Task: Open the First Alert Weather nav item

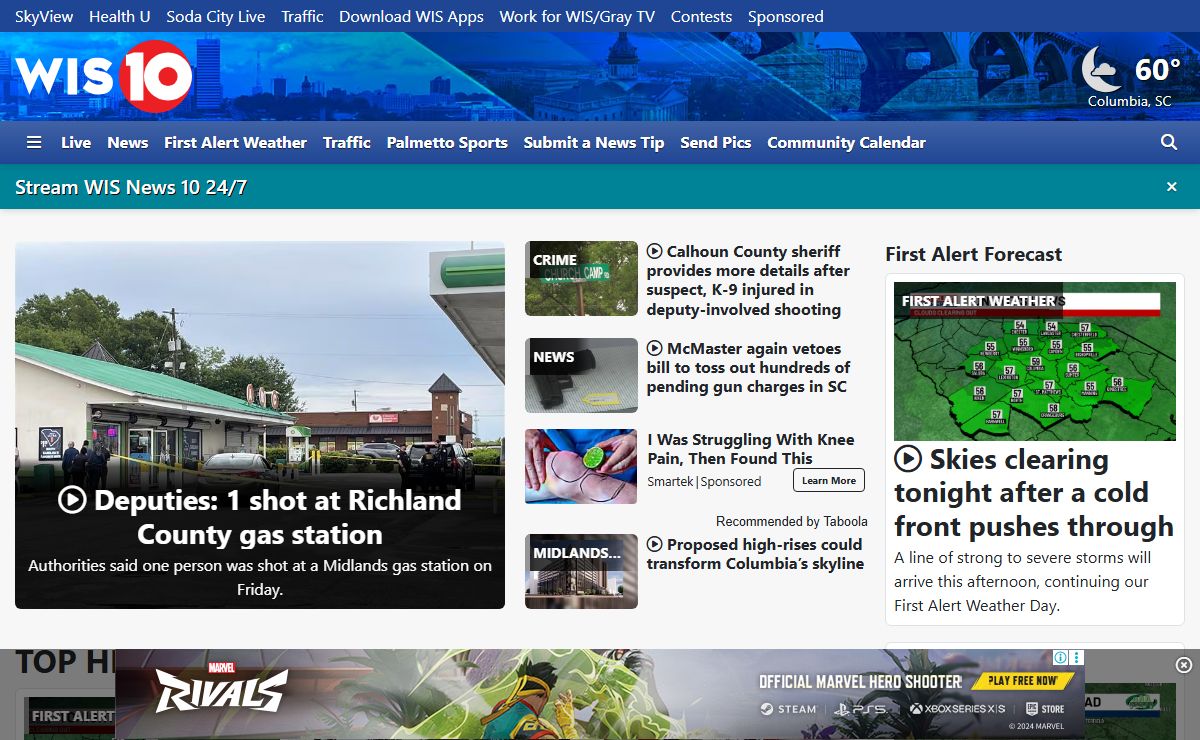Action: pyautogui.click(x=236, y=142)
